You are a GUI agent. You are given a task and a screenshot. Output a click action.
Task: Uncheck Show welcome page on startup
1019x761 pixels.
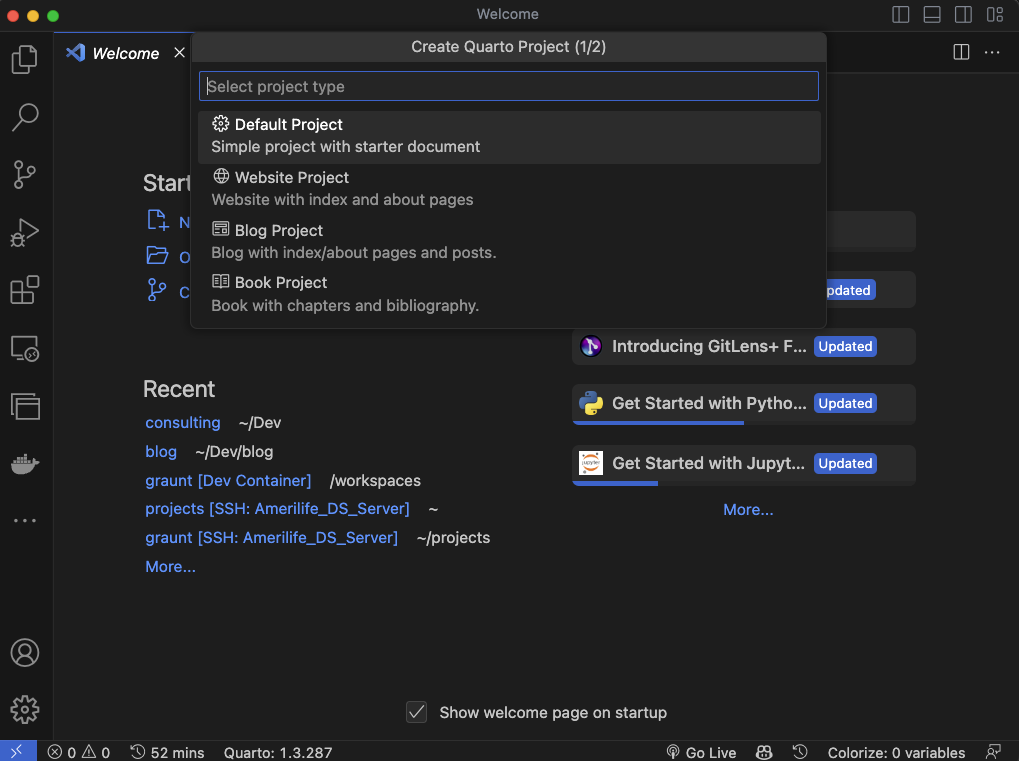tap(417, 713)
